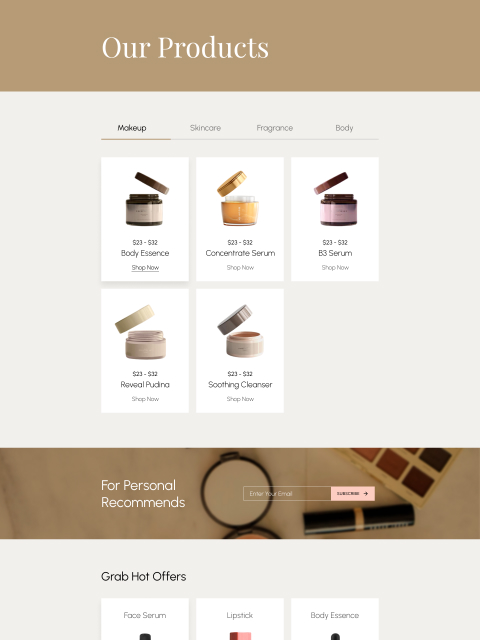Screen dimensions: 480x640
Task: Click the Body Essence product title
Action: point(145,253)
